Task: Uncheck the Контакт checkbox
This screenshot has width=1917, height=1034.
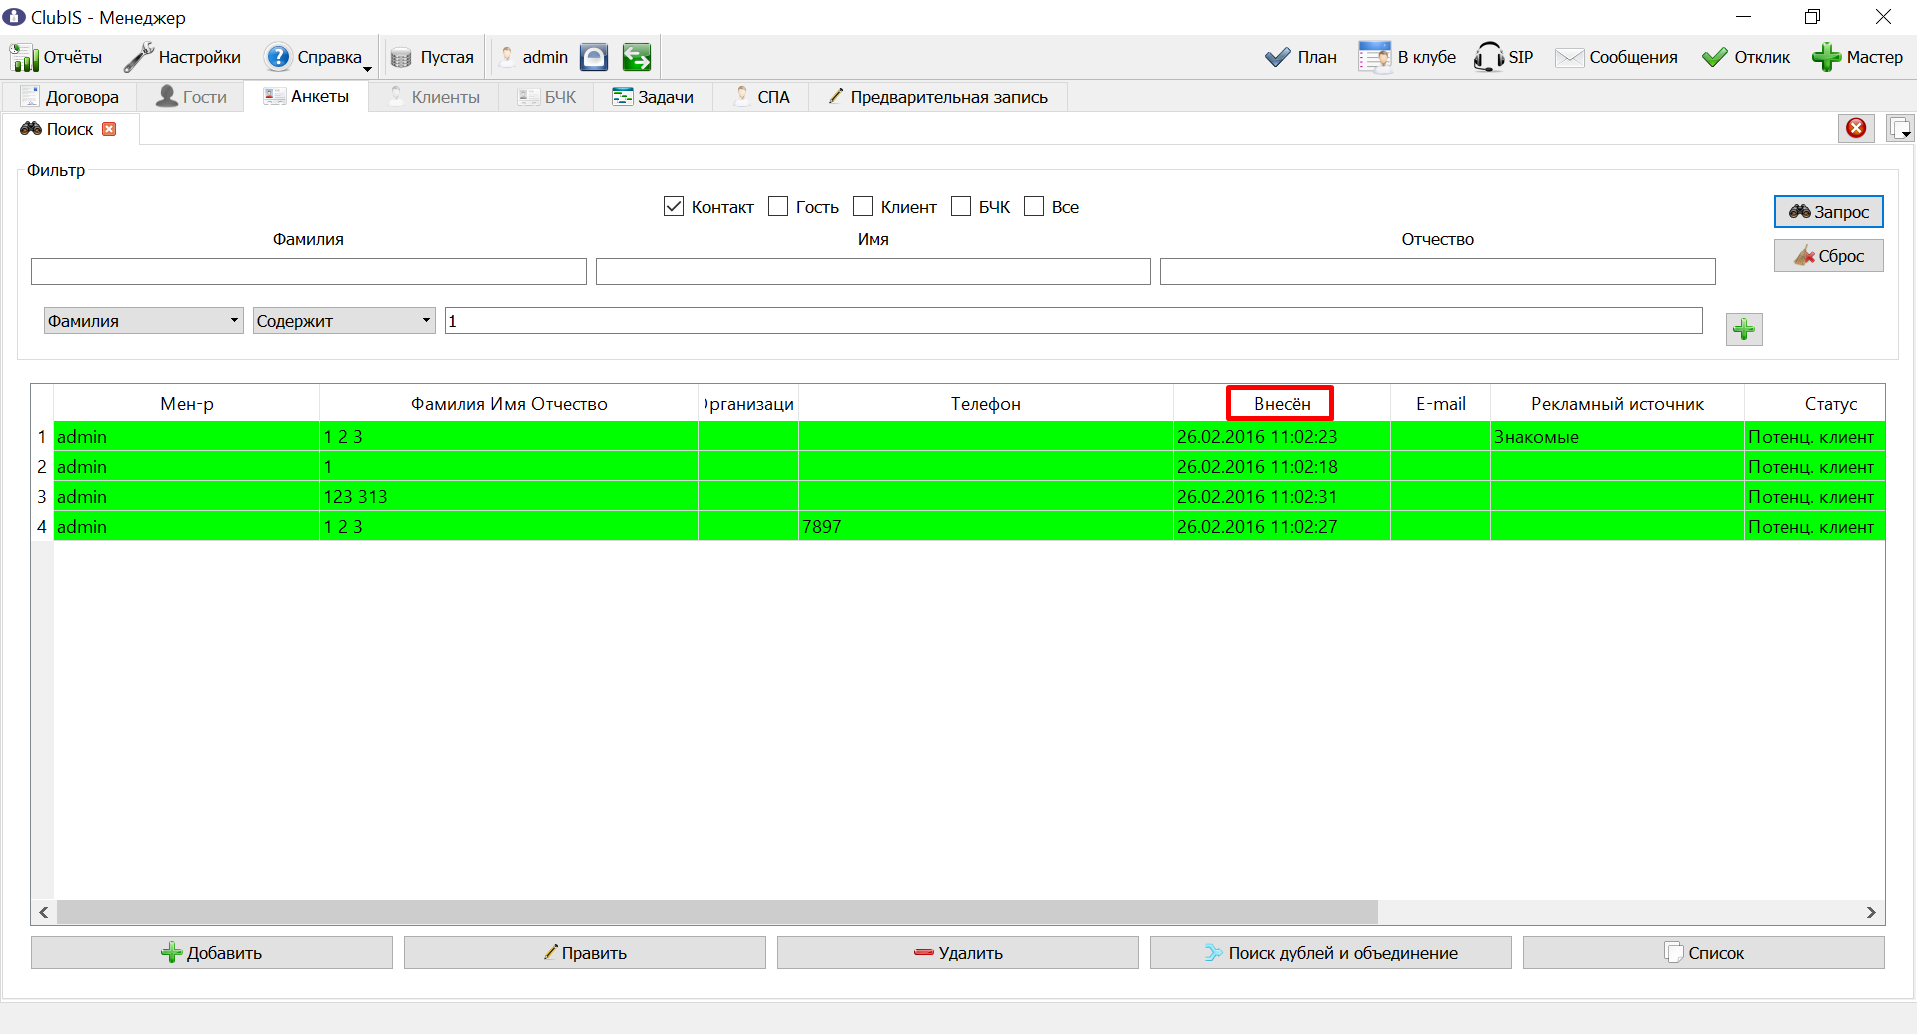Action: (x=674, y=206)
